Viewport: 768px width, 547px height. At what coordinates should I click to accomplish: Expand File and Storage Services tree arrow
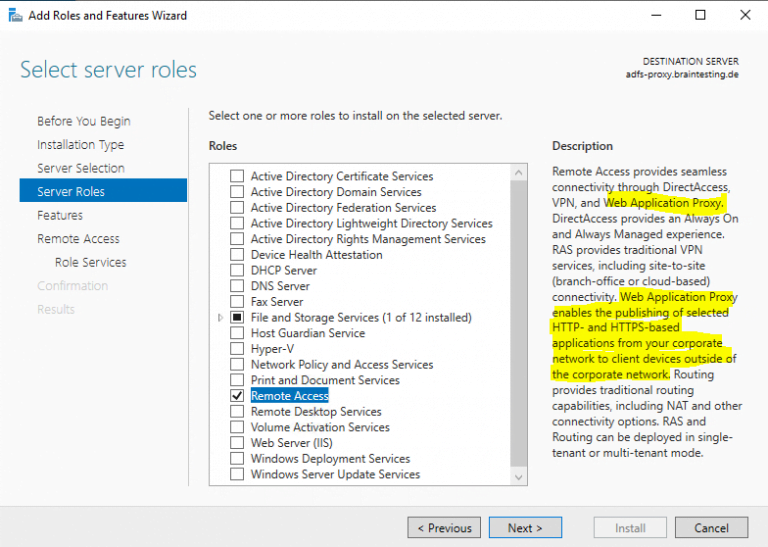[x=220, y=317]
